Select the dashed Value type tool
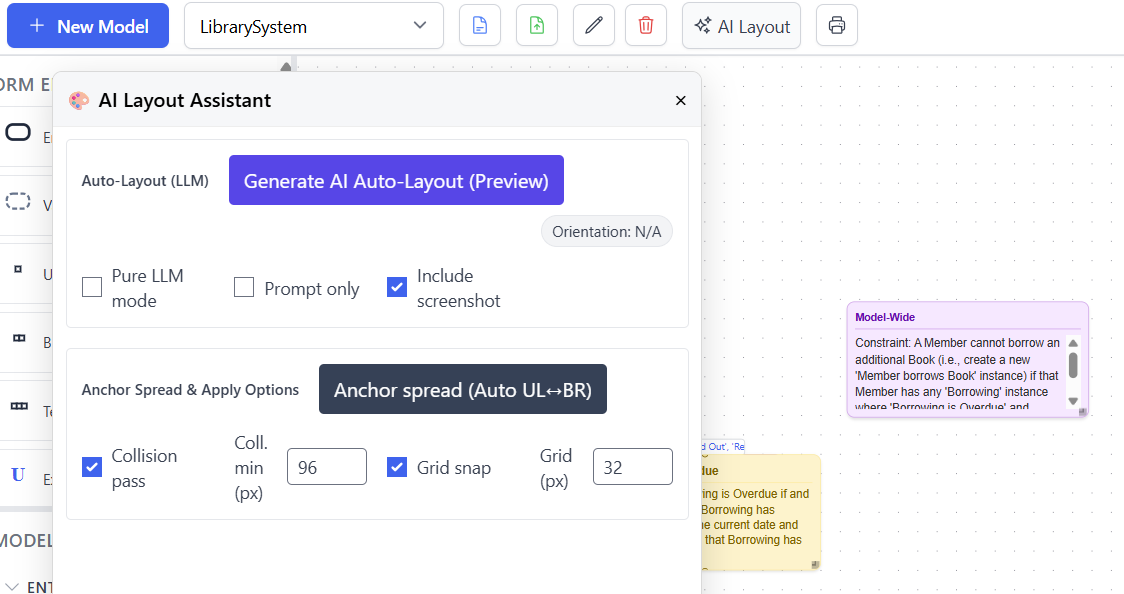The width and height of the screenshot is (1124, 594). pyautogui.click(x=18, y=203)
